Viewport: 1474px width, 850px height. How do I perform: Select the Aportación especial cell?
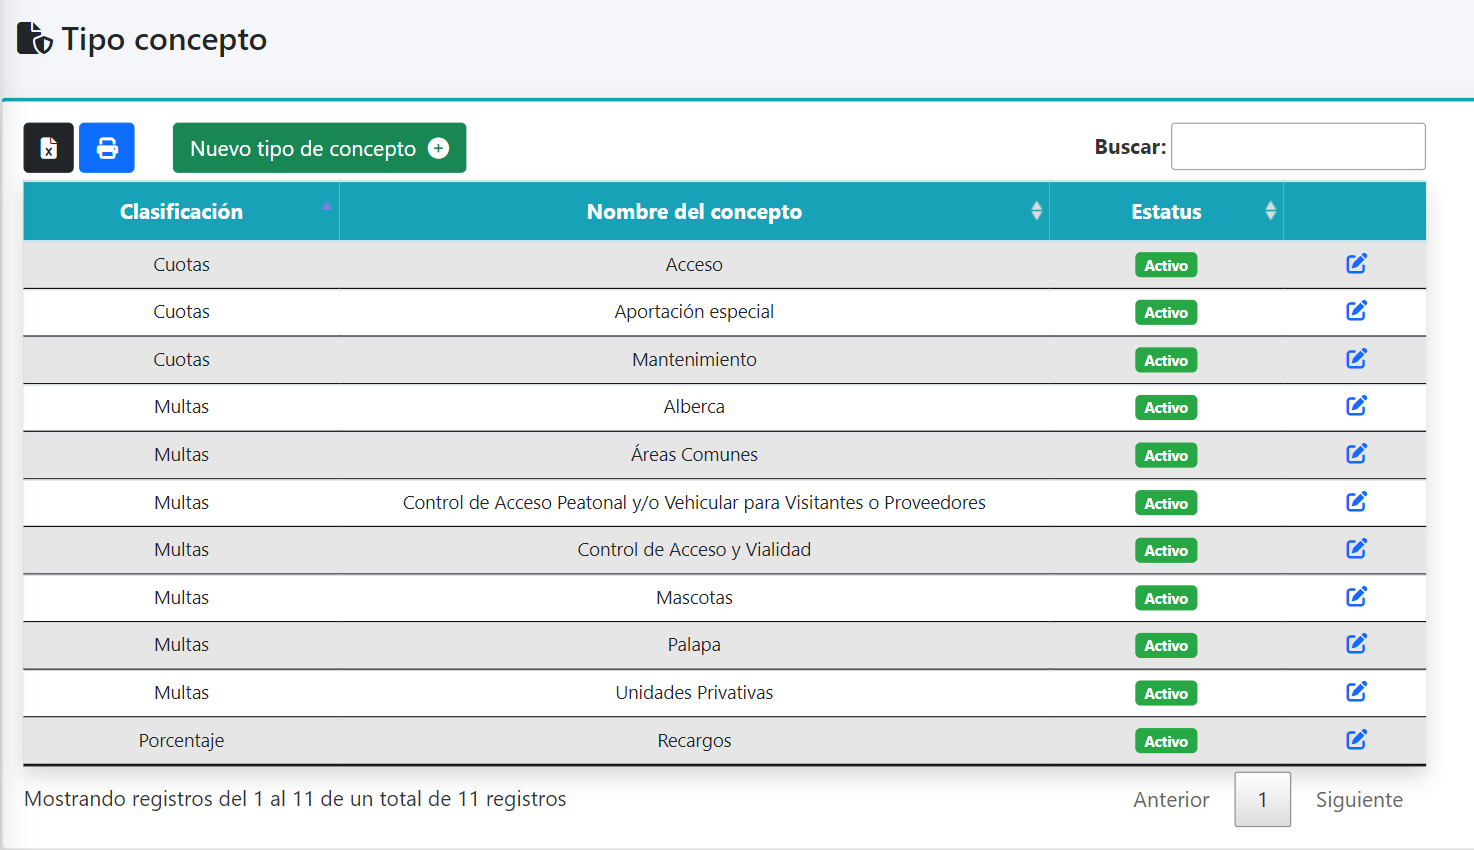694,312
